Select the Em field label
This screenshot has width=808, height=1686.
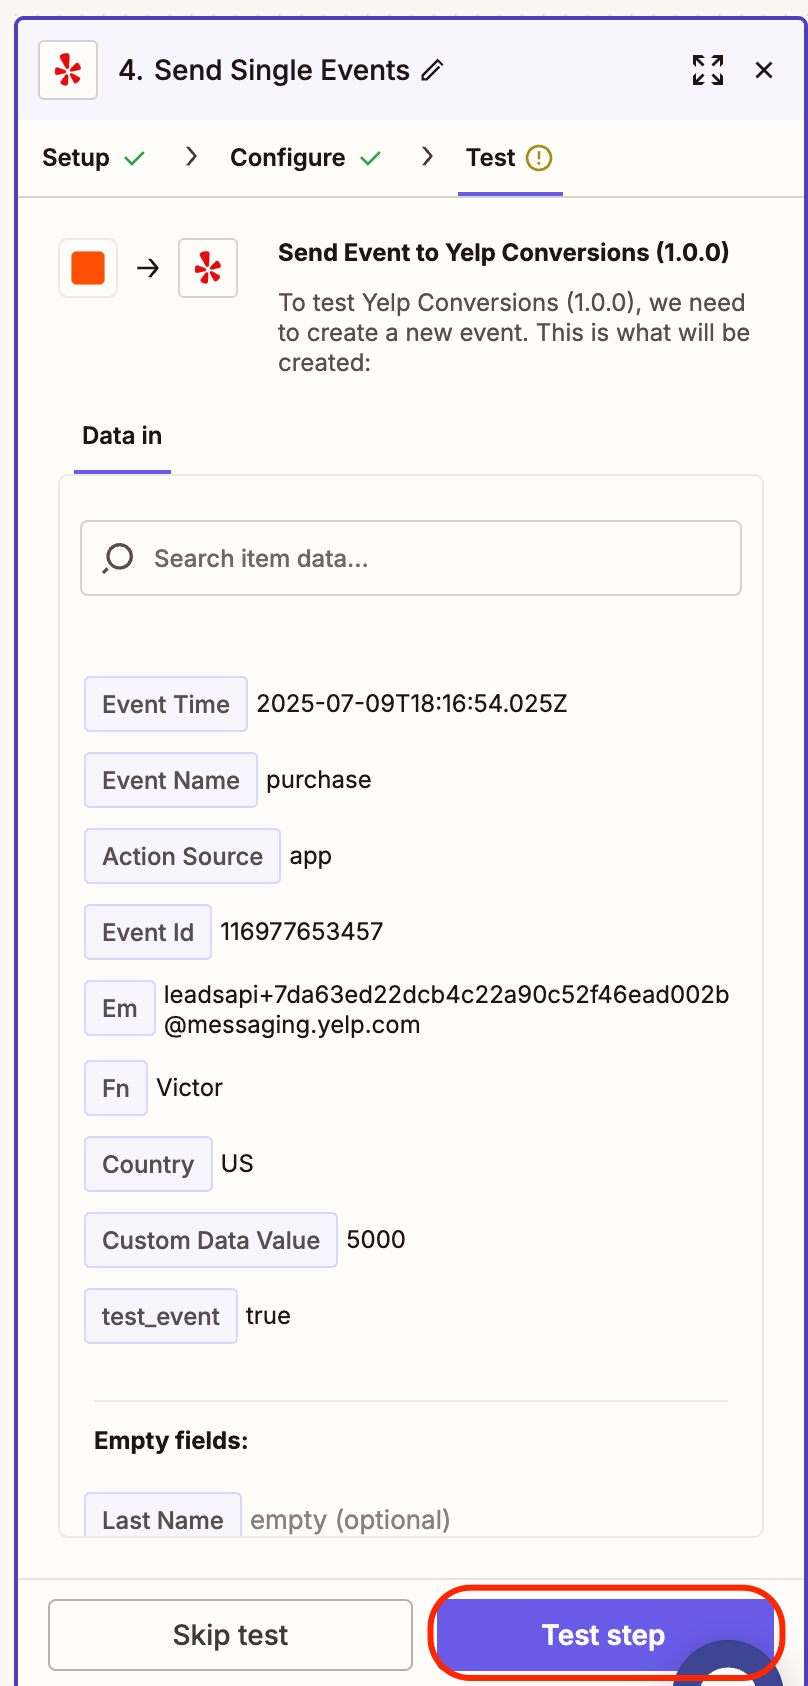120,1008
